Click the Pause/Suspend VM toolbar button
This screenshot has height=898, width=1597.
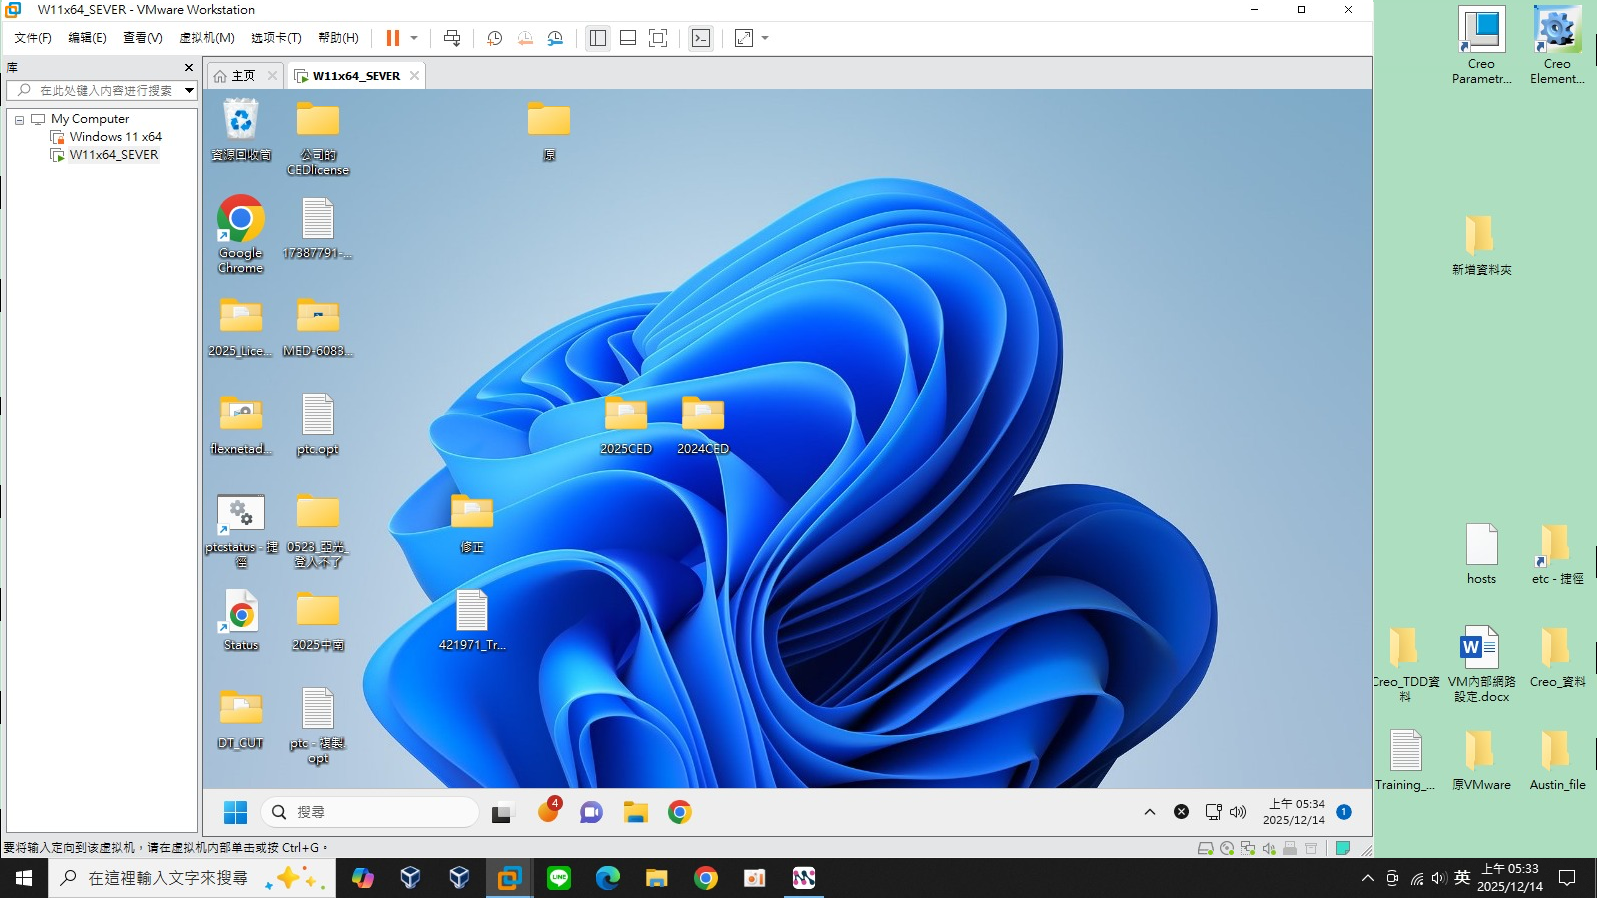[x=392, y=38]
